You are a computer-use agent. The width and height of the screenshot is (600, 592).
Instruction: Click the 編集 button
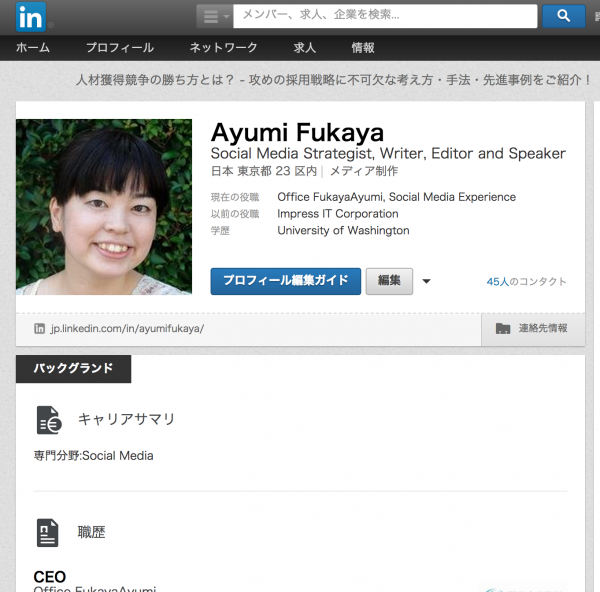click(389, 281)
